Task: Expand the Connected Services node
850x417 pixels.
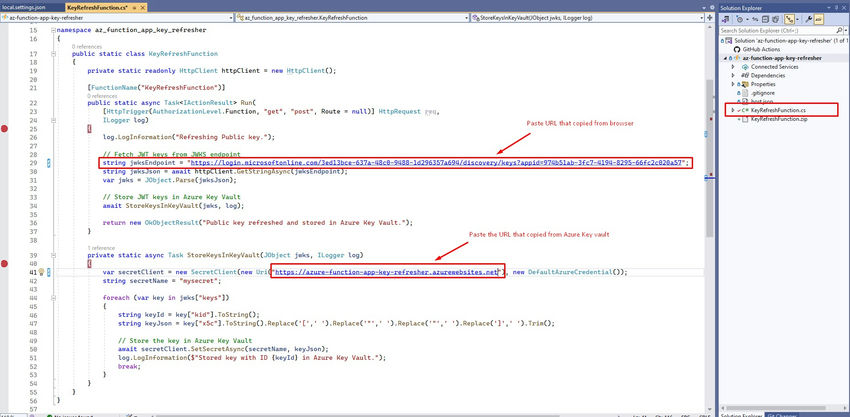Action: (733, 67)
